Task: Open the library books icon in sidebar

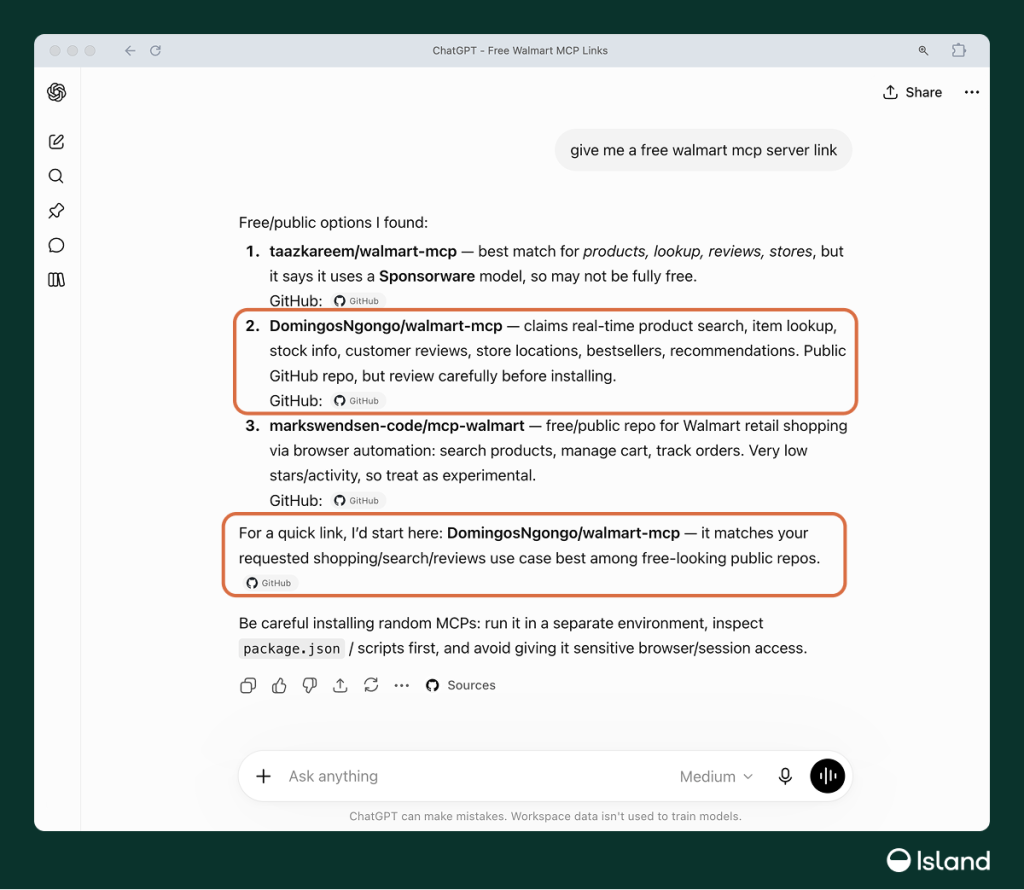Action: (x=56, y=279)
